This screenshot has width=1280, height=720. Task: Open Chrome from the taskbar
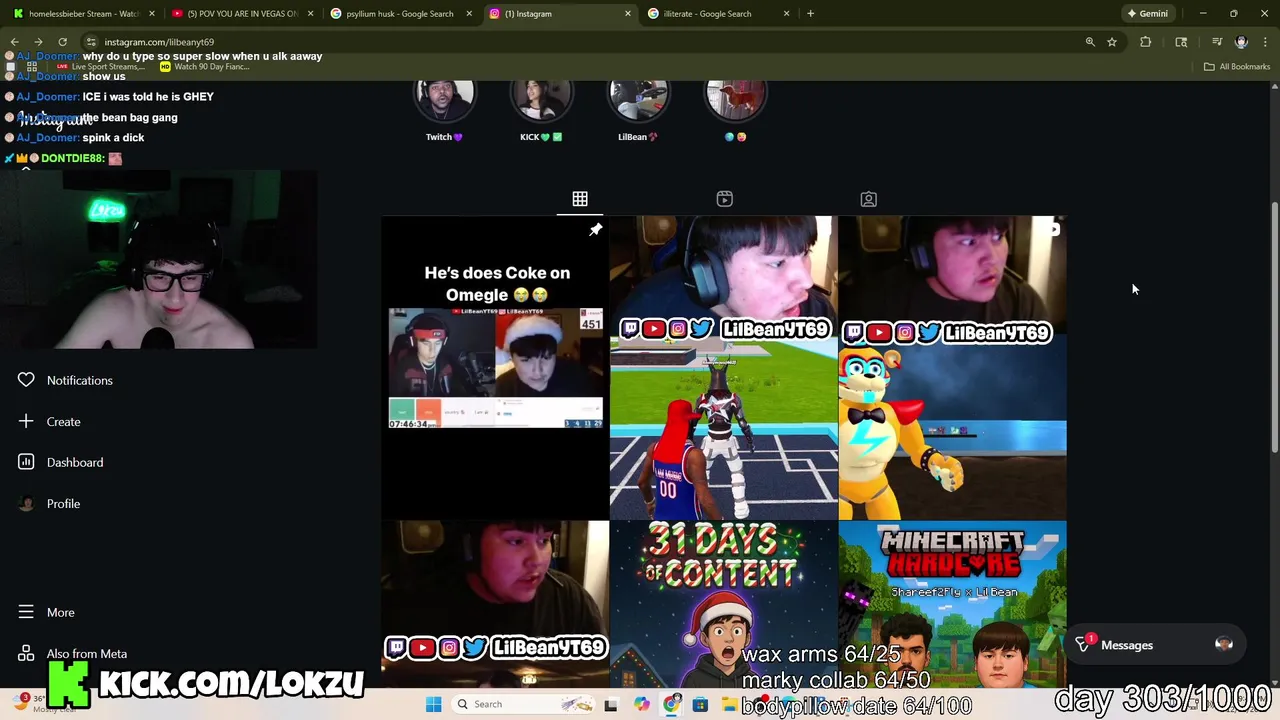[671, 704]
